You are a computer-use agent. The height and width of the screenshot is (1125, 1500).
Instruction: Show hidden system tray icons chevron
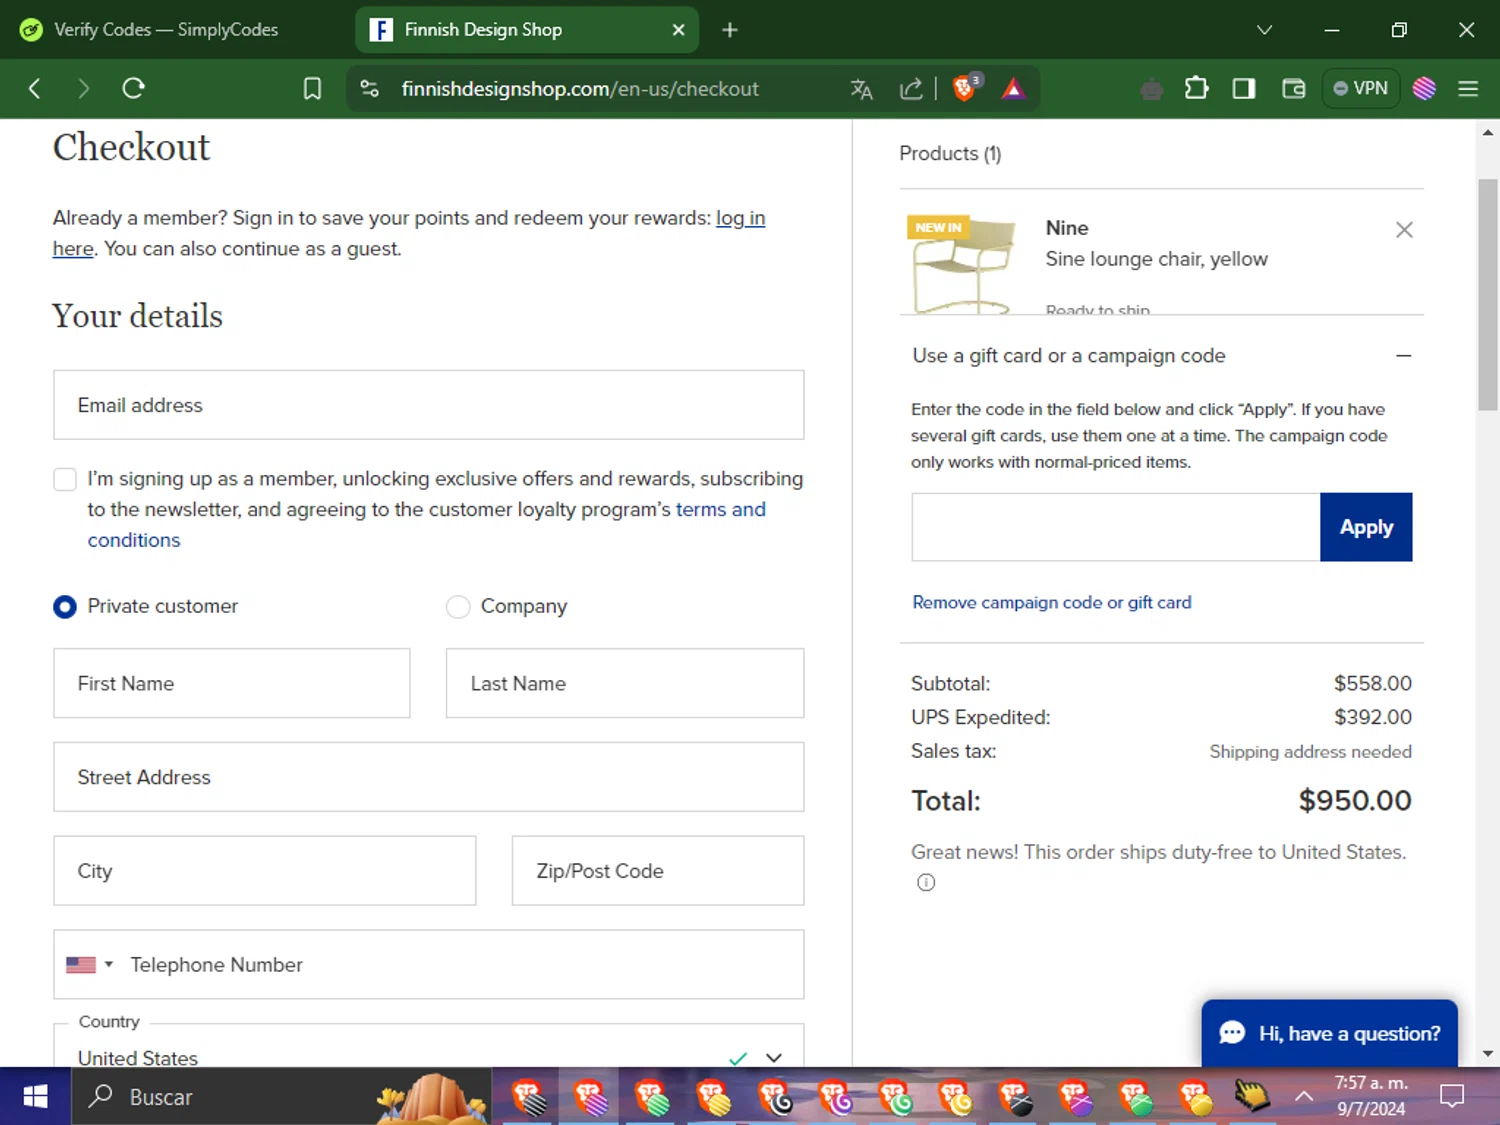point(1304,1097)
